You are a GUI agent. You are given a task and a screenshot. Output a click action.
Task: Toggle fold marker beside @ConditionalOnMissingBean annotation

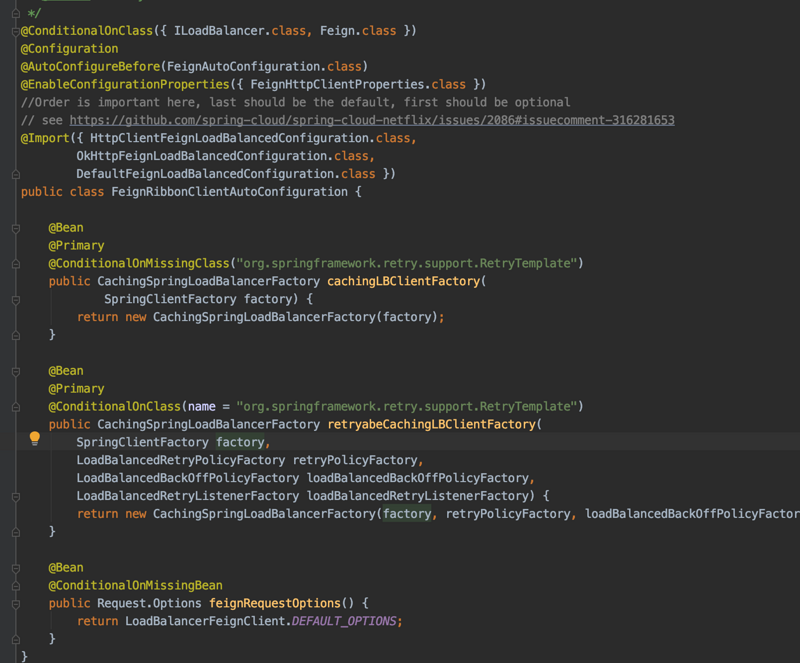(x=16, y=586)
